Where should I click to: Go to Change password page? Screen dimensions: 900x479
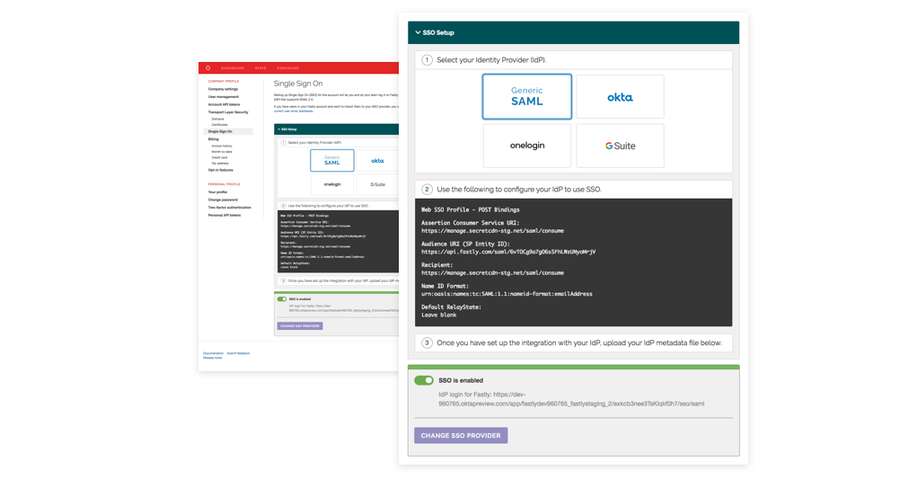(223, 200)
